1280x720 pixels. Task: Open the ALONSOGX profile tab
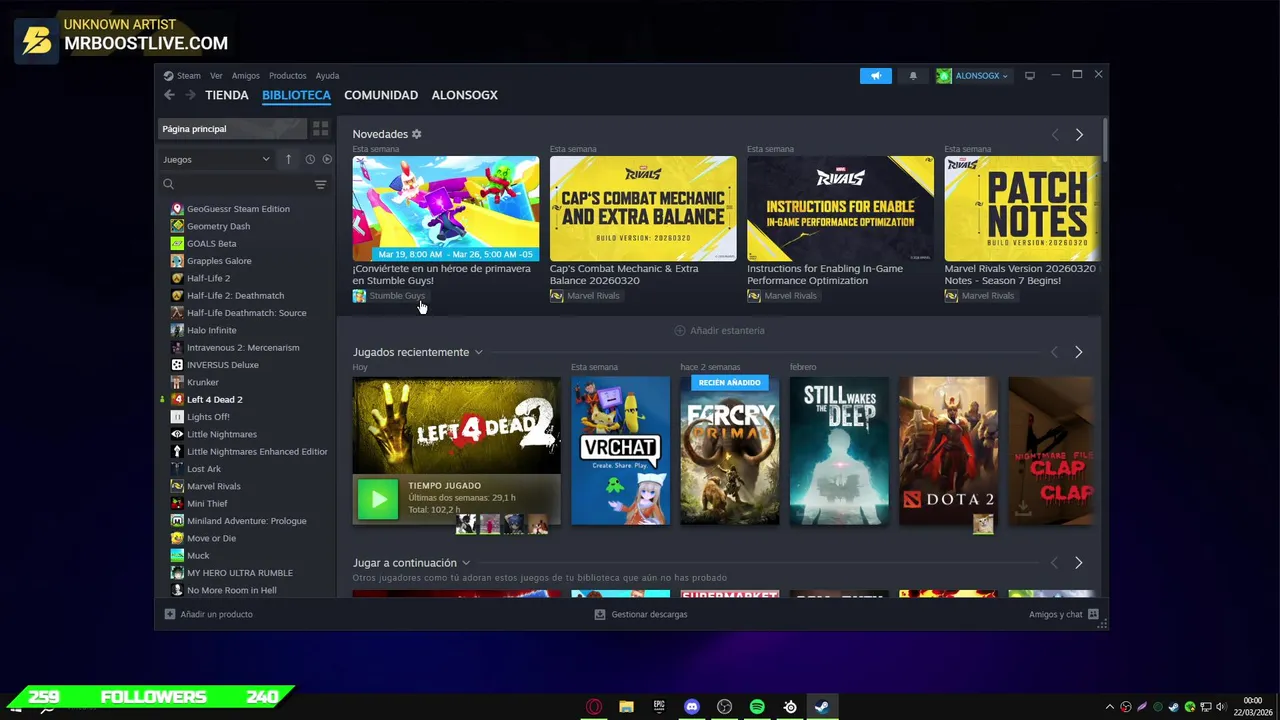(x=464, y=95)
